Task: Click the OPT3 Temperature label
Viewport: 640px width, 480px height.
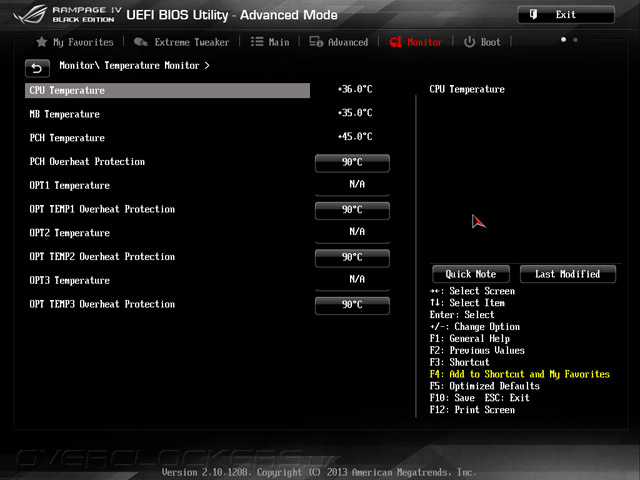Action: [x=69, y=280]
